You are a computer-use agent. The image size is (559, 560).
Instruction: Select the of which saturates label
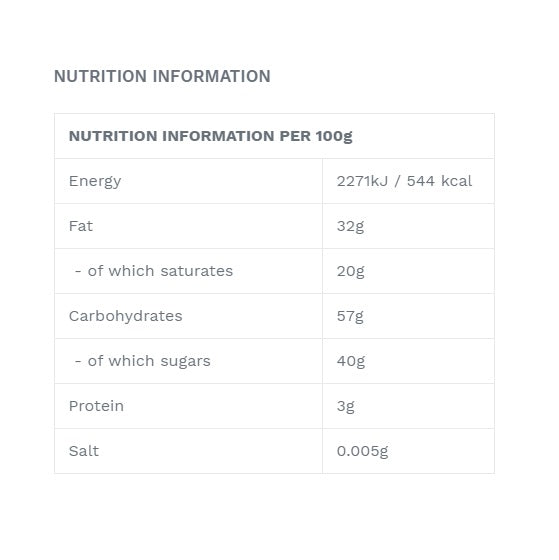pyautogui.click(x=154, y=271)
